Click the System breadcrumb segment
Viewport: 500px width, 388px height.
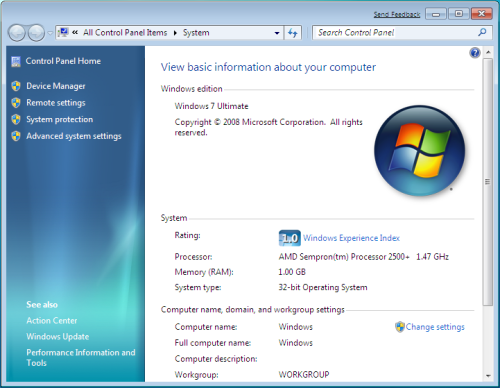click(196, 33)
